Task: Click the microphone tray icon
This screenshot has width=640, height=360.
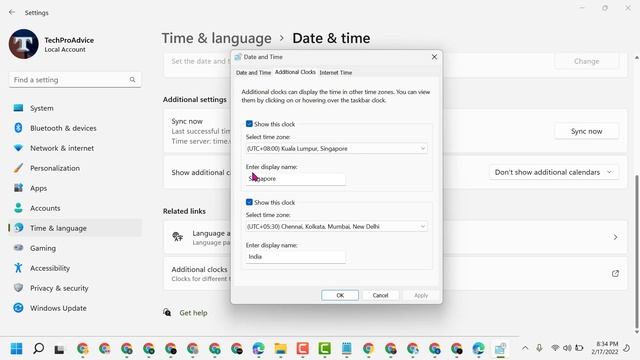Action: click(x=539, y=348)
